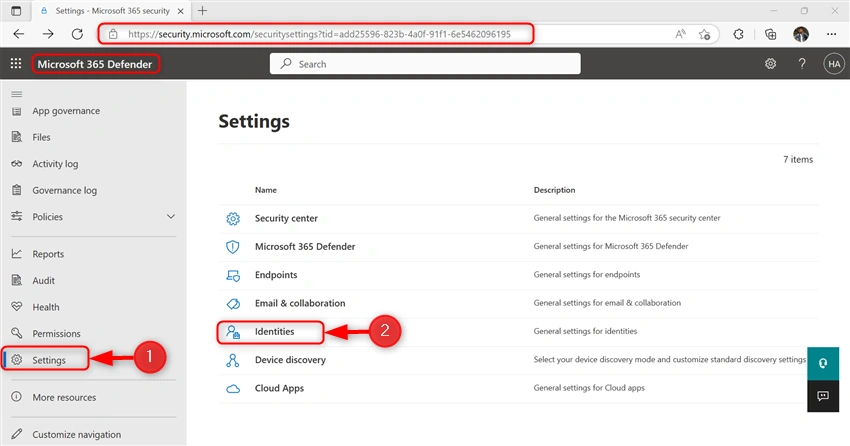The width and height of the screenshot is (850, 446).
Task: Open a new browser tab
Action: pos(202,10)
